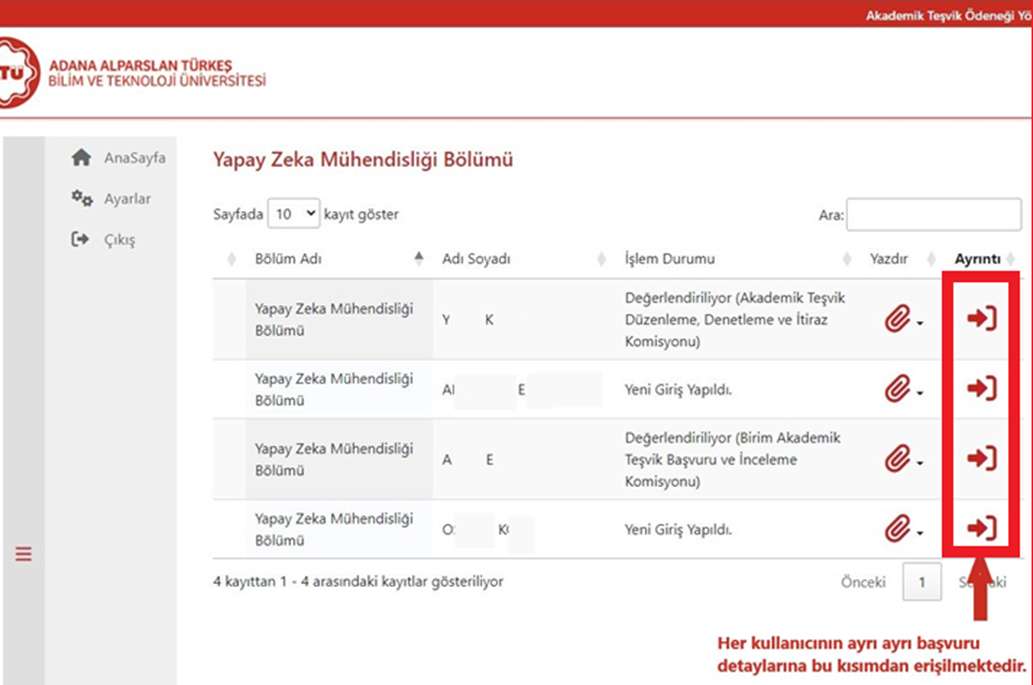The image size is (1033, 685).
Task: Go to Önceki (previous) page
Action: [x=863, y=582]
